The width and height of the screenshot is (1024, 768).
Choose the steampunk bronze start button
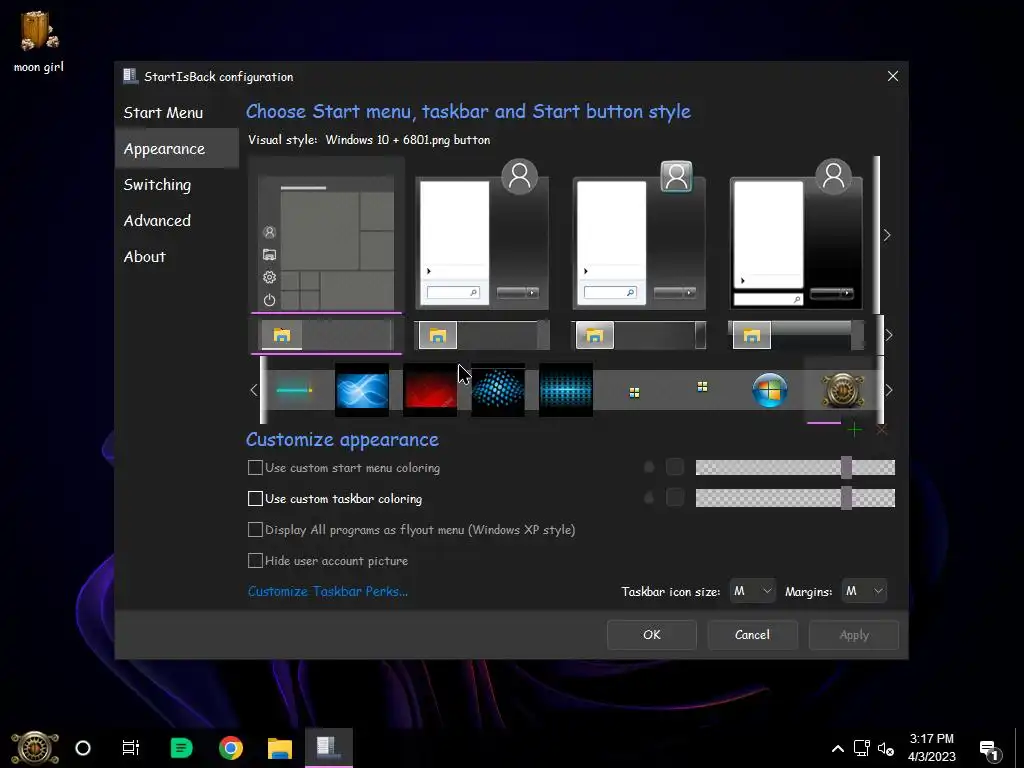(x=842, y=391)
